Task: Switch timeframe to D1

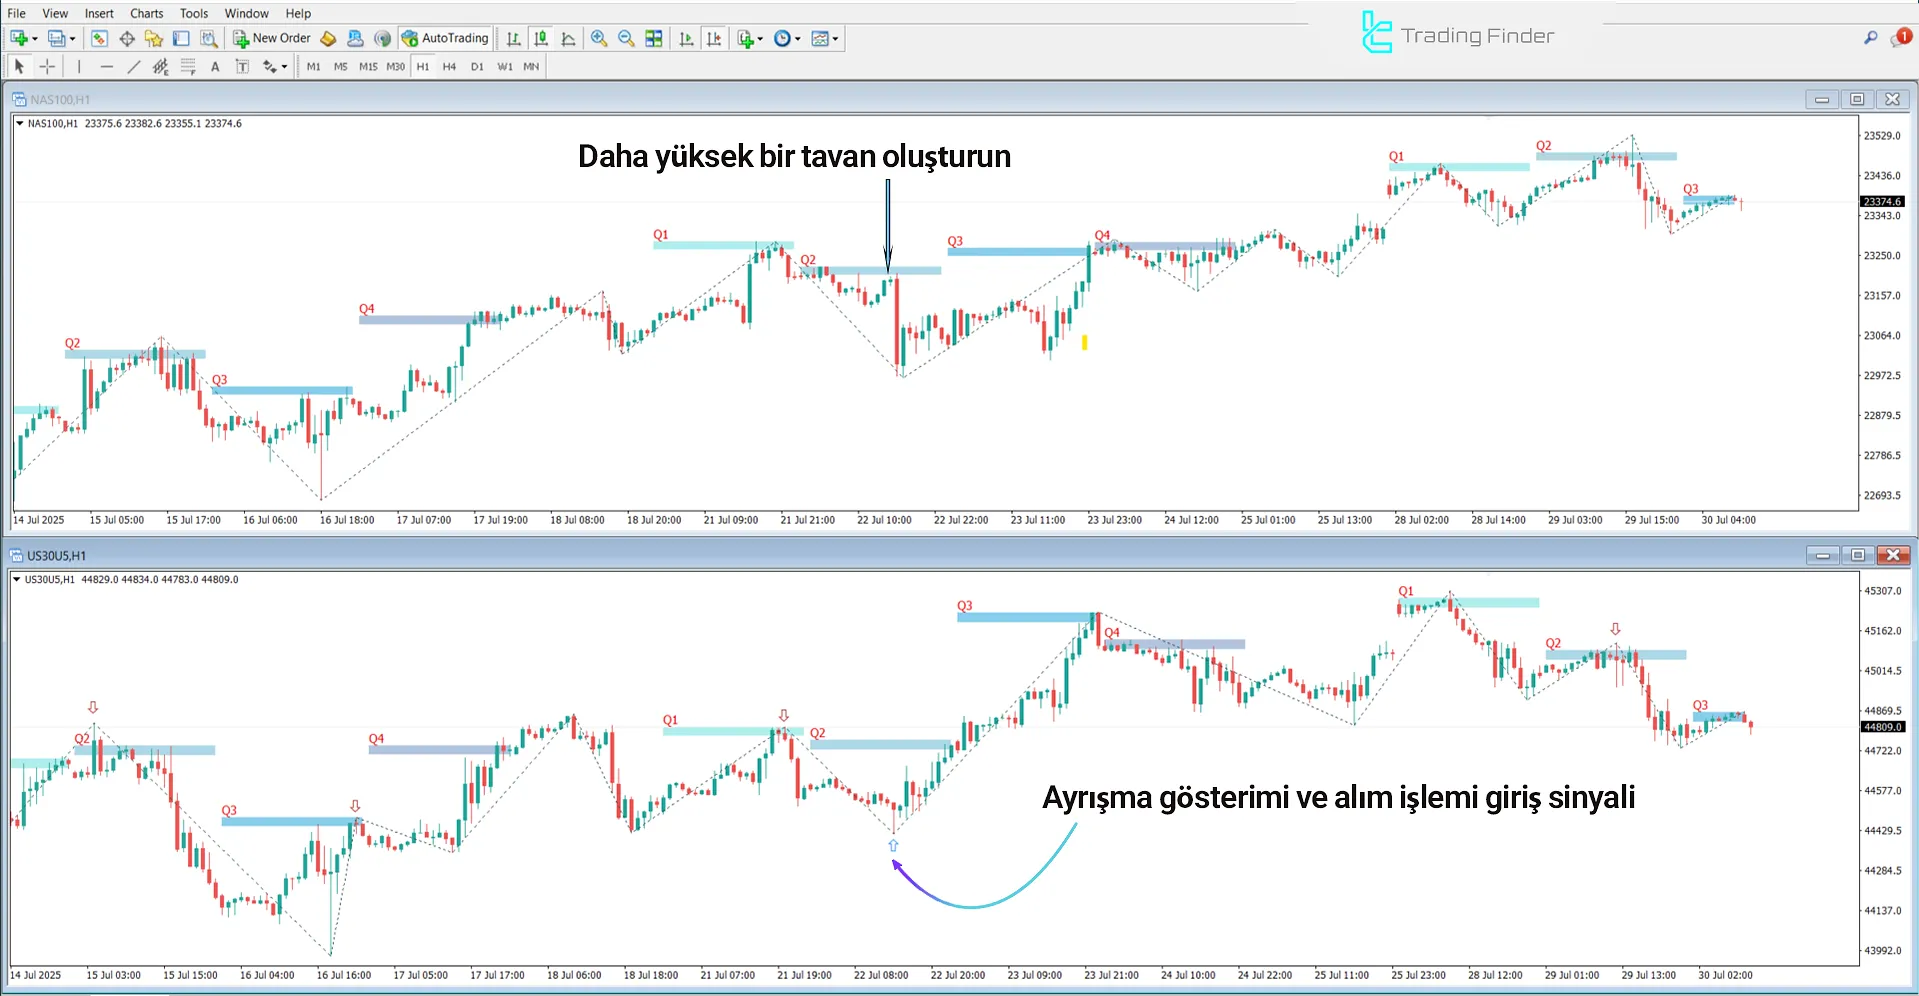Action: pos(476,66)
